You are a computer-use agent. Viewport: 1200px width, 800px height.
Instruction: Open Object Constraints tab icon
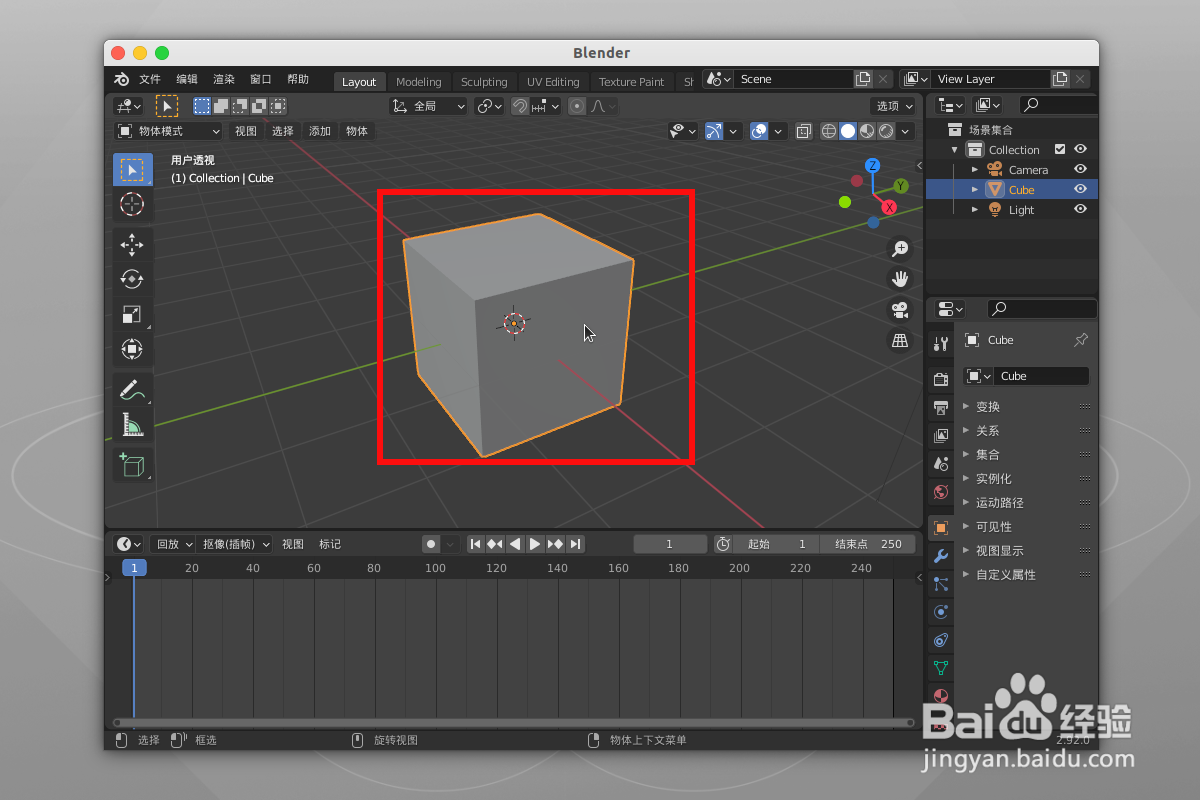pos(940,640)
